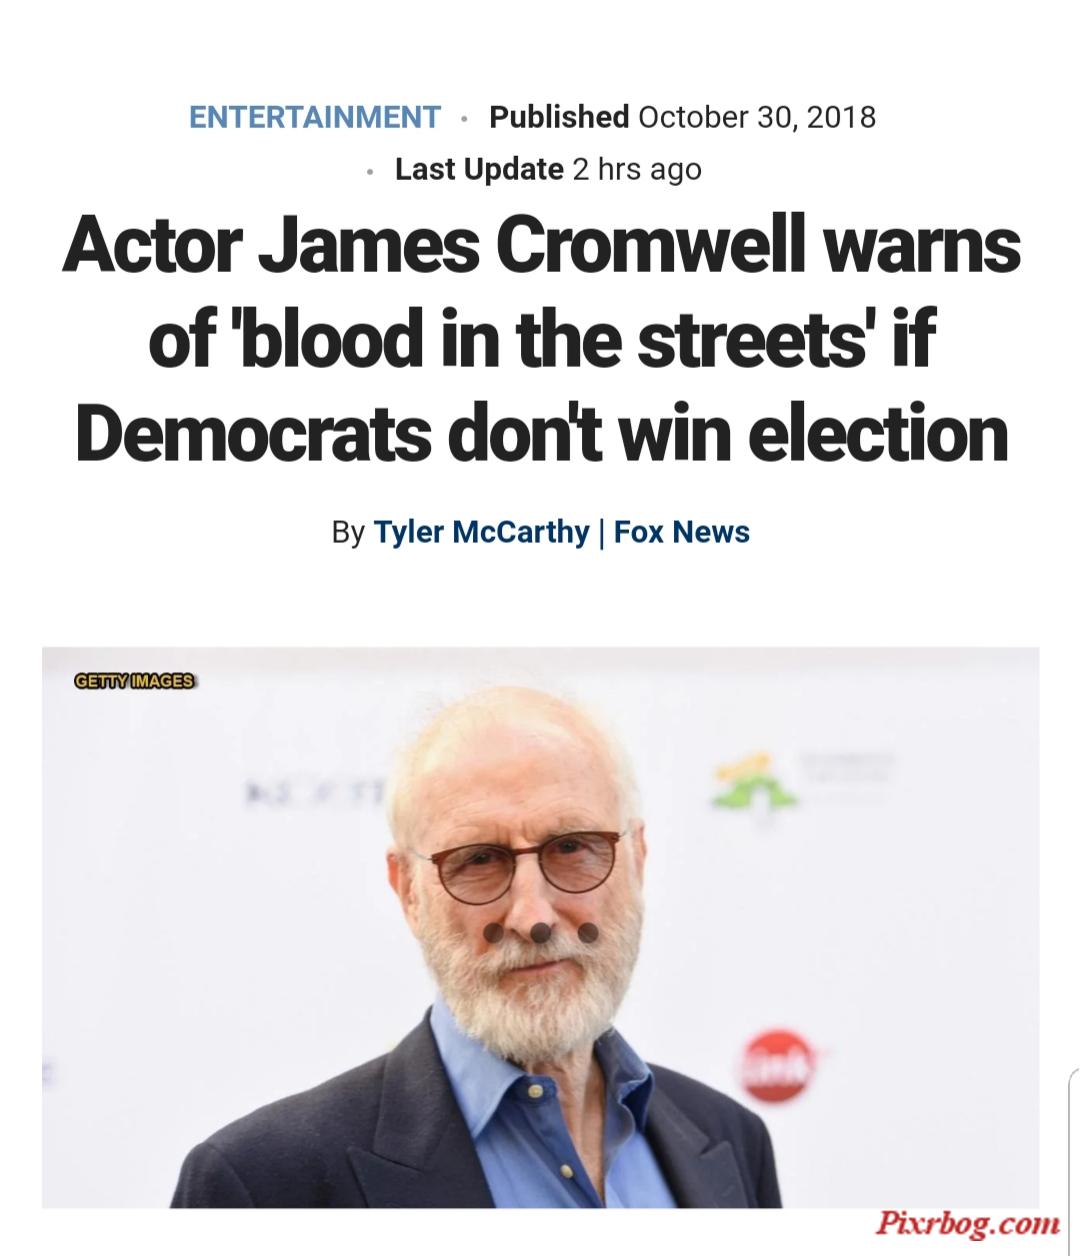Open author Tyler McCarthy's page

click(481, 531)
